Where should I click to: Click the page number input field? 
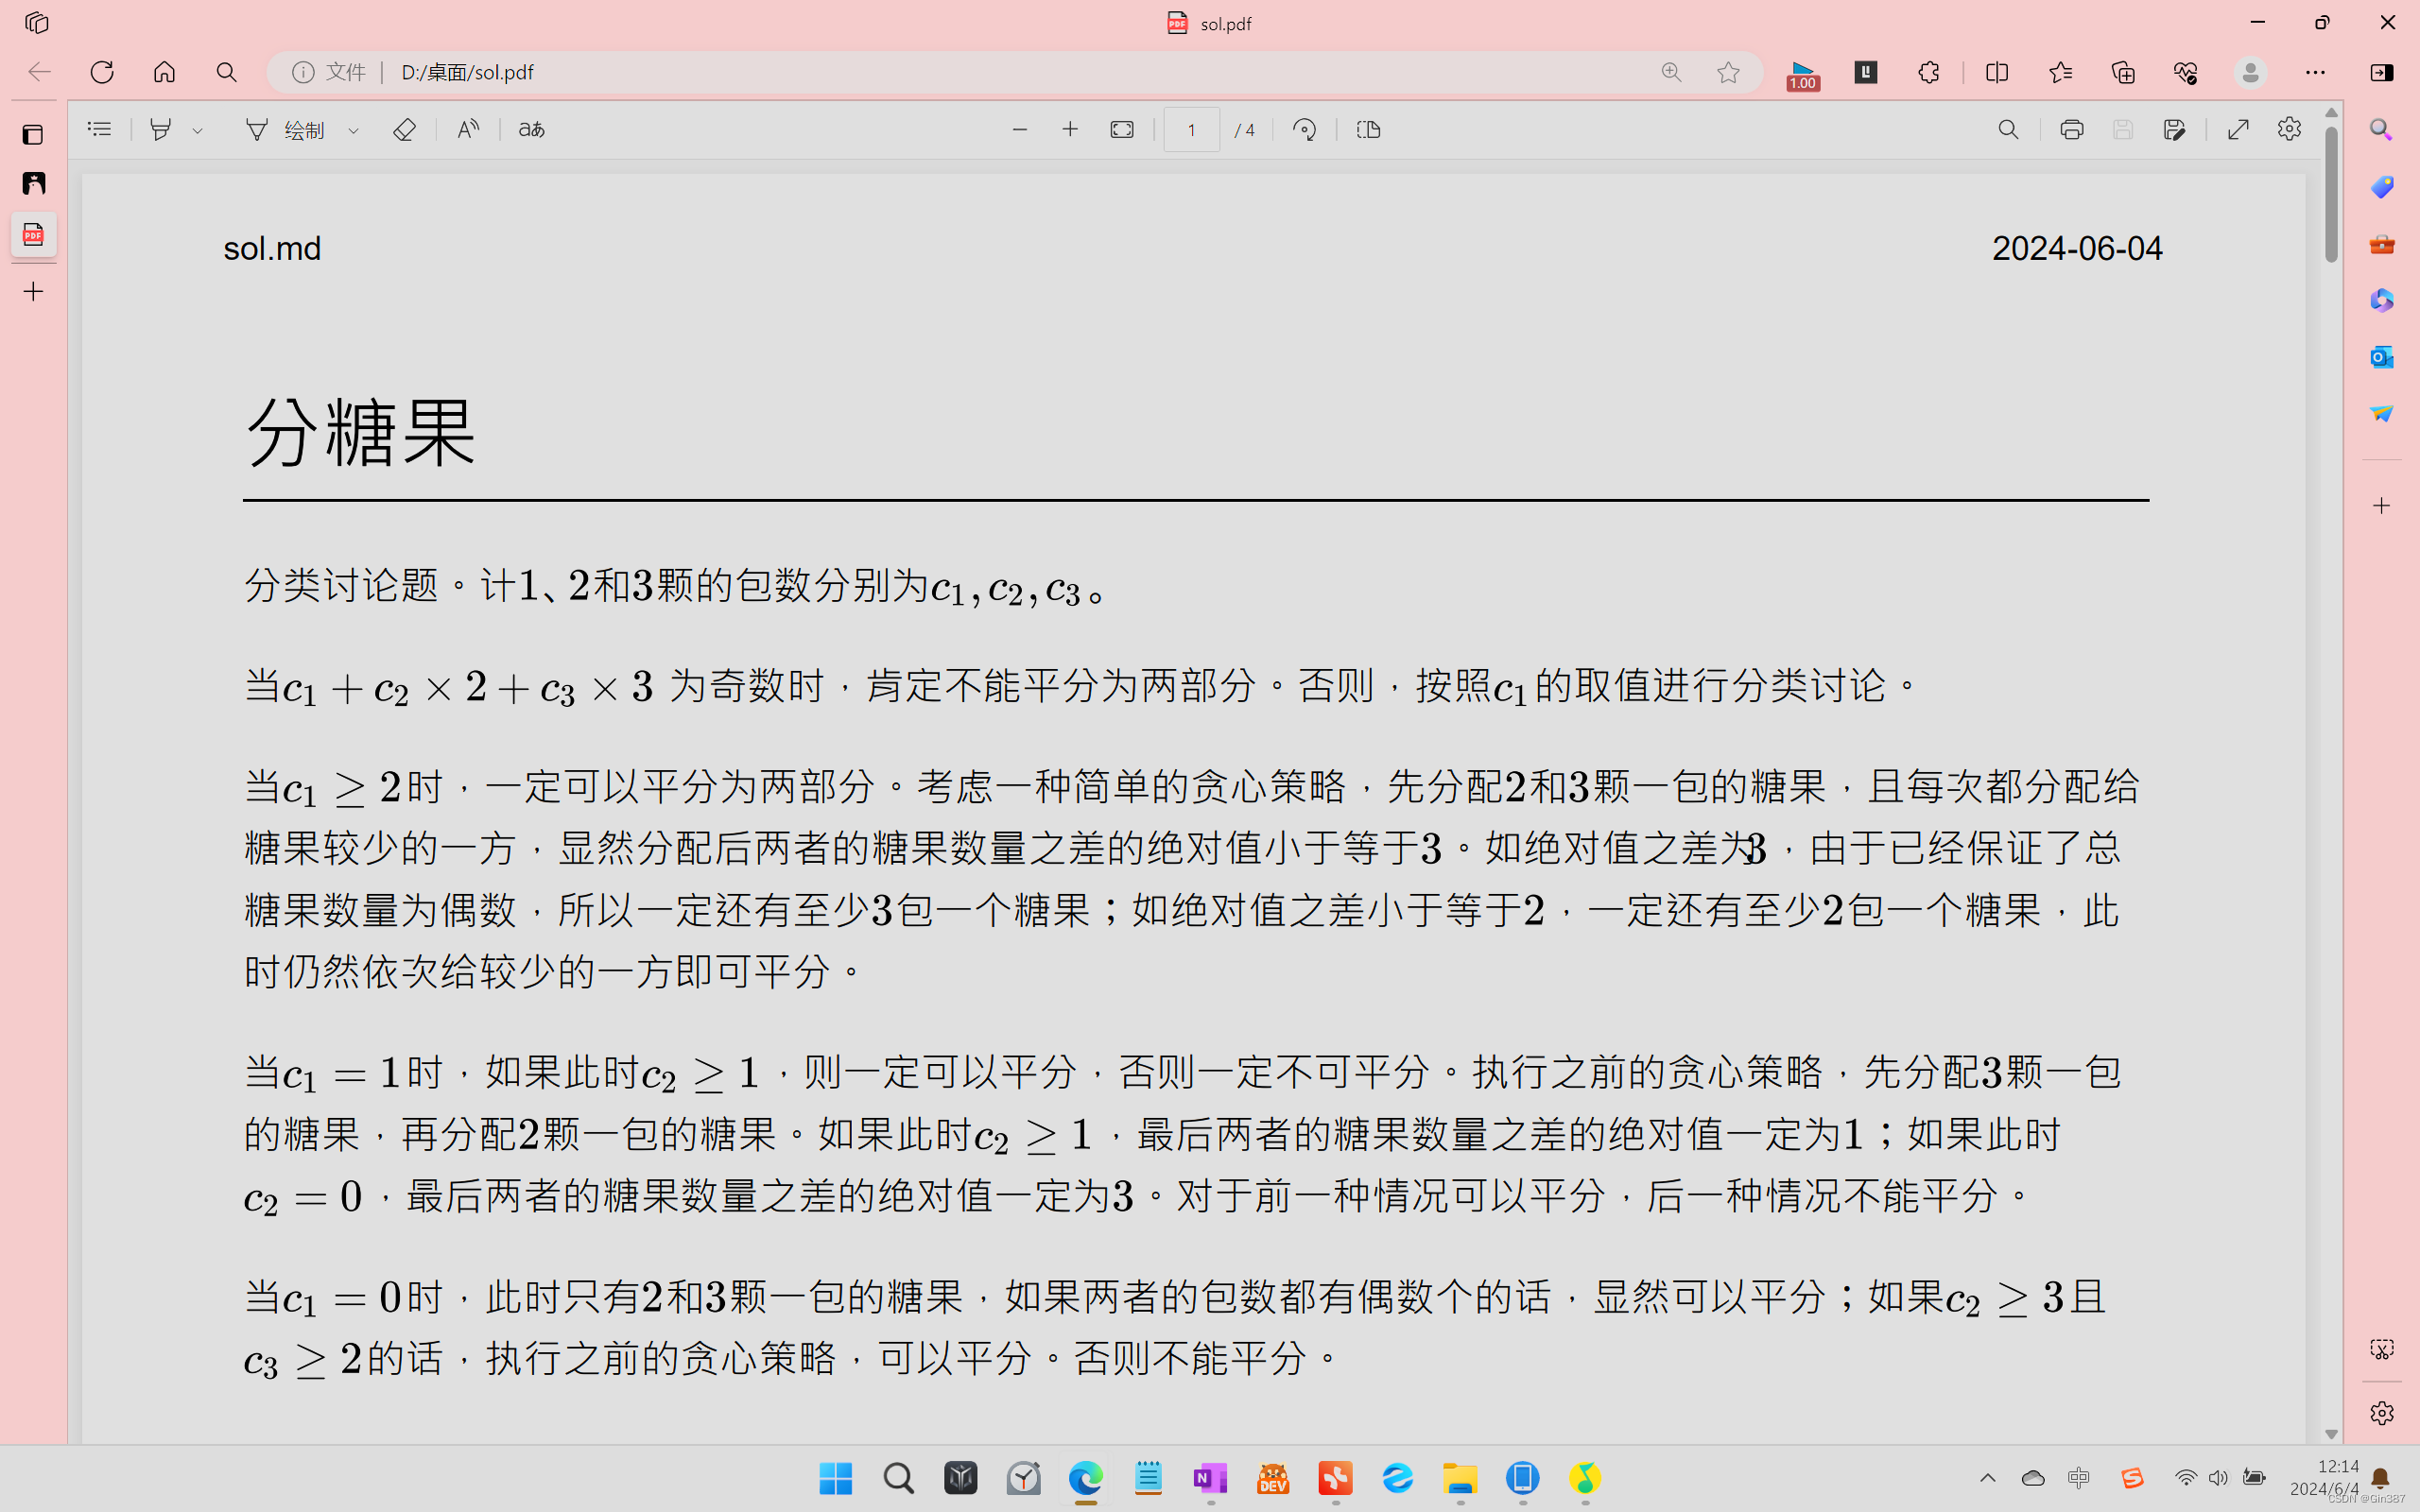coord(1191,129)
